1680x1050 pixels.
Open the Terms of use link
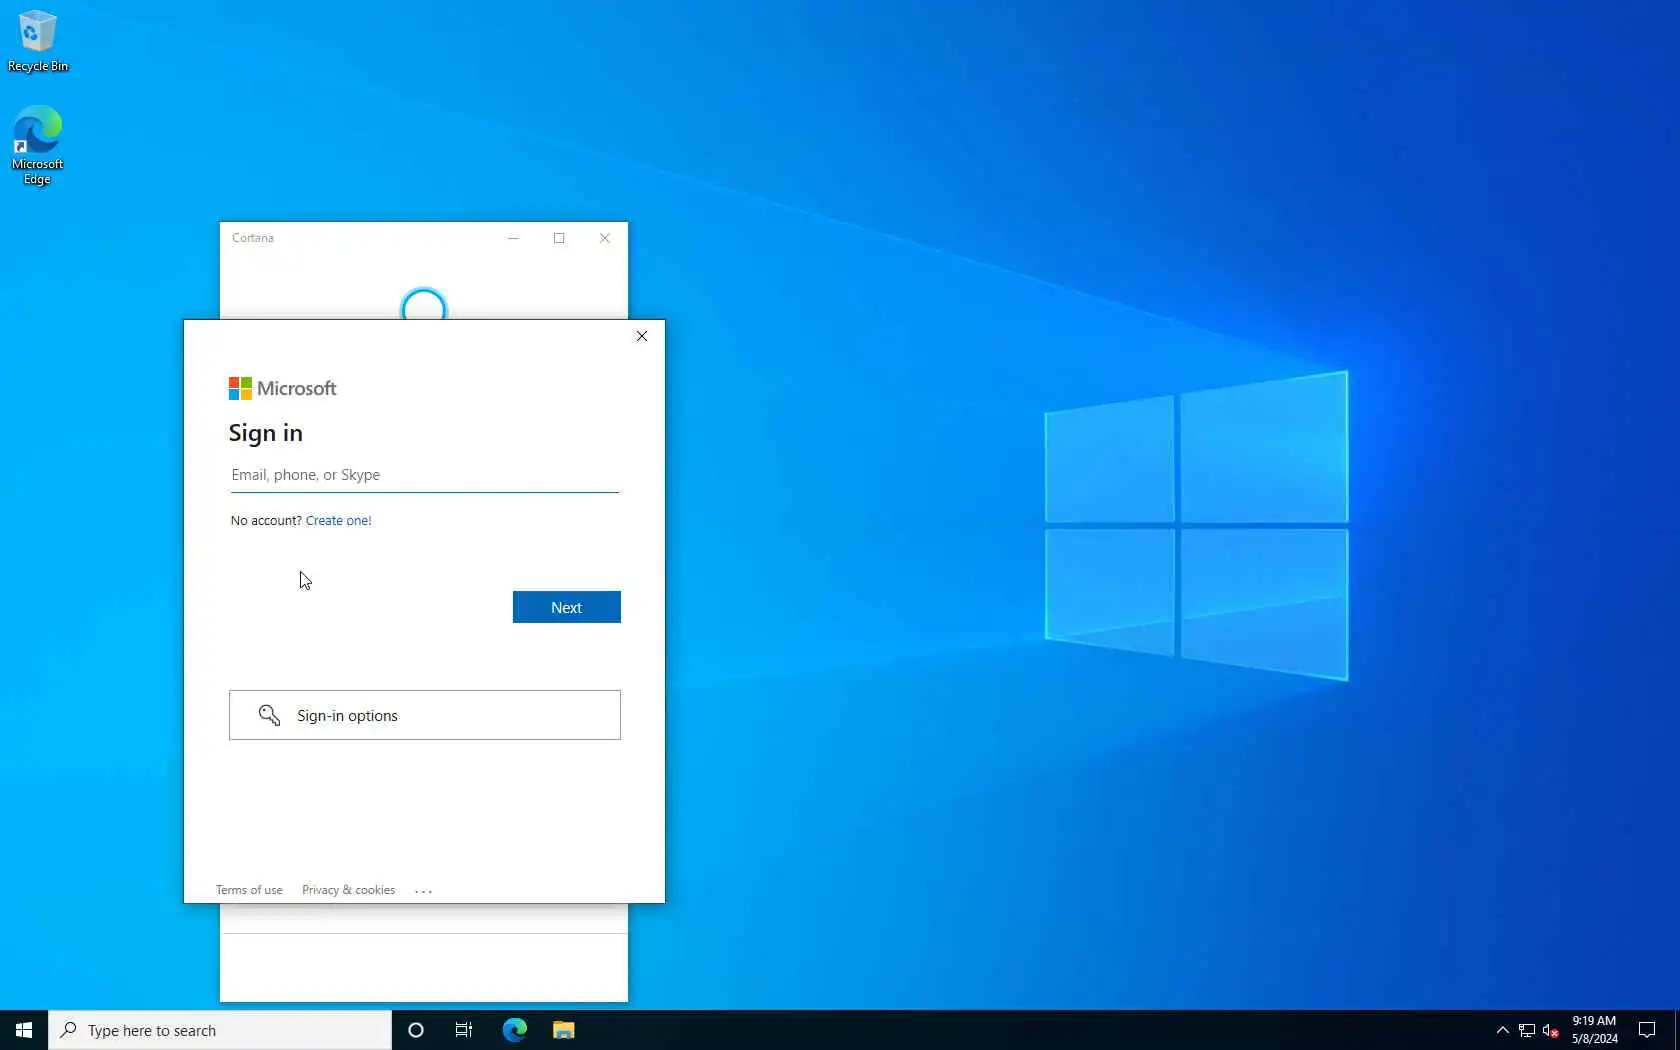249,890
